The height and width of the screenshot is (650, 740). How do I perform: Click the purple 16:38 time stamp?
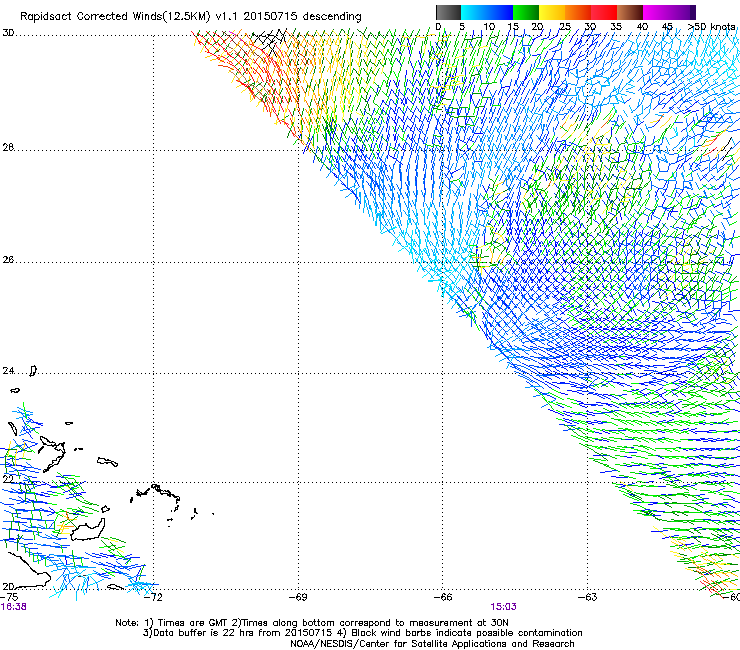[x=13, y=607]
